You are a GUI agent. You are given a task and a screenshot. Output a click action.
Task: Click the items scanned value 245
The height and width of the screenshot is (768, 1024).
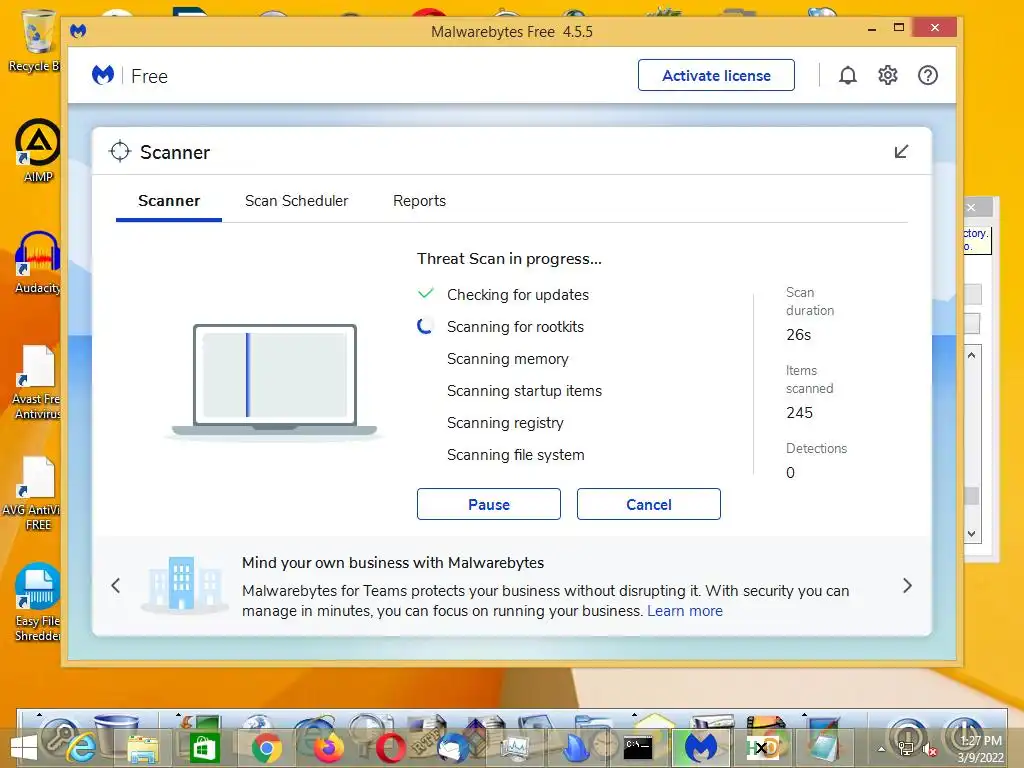pos(799,413)
